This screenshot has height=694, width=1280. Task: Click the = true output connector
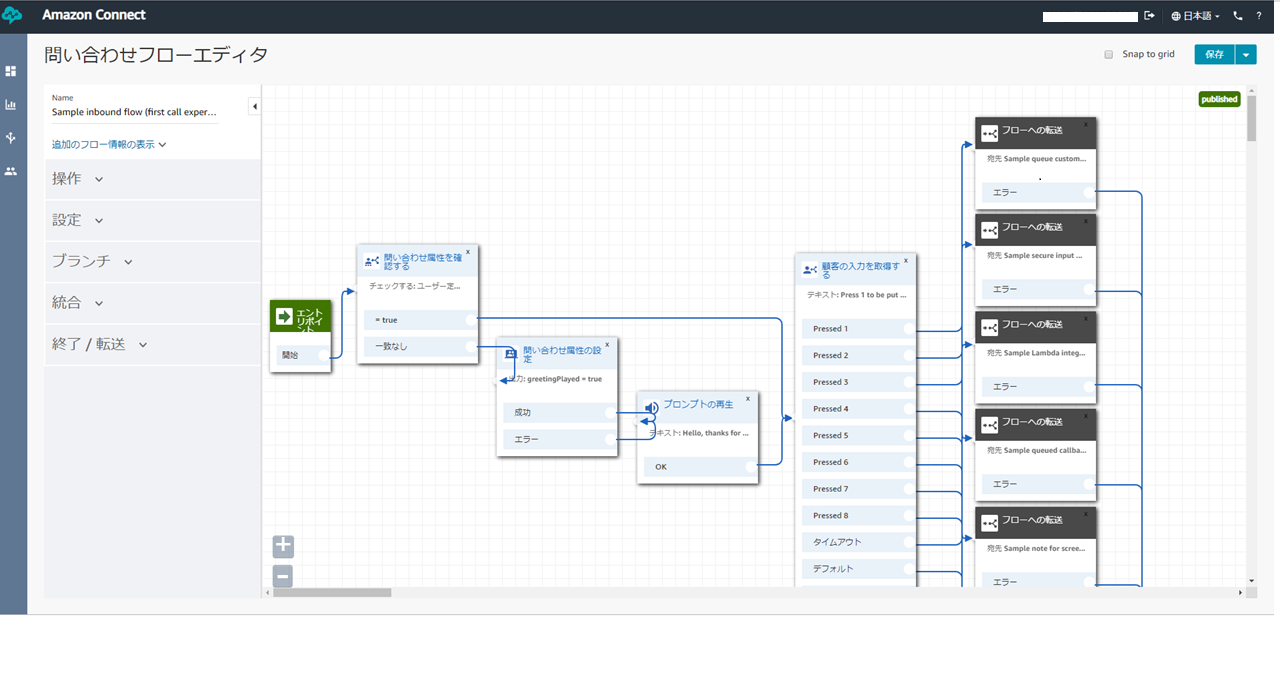[471, 319]
